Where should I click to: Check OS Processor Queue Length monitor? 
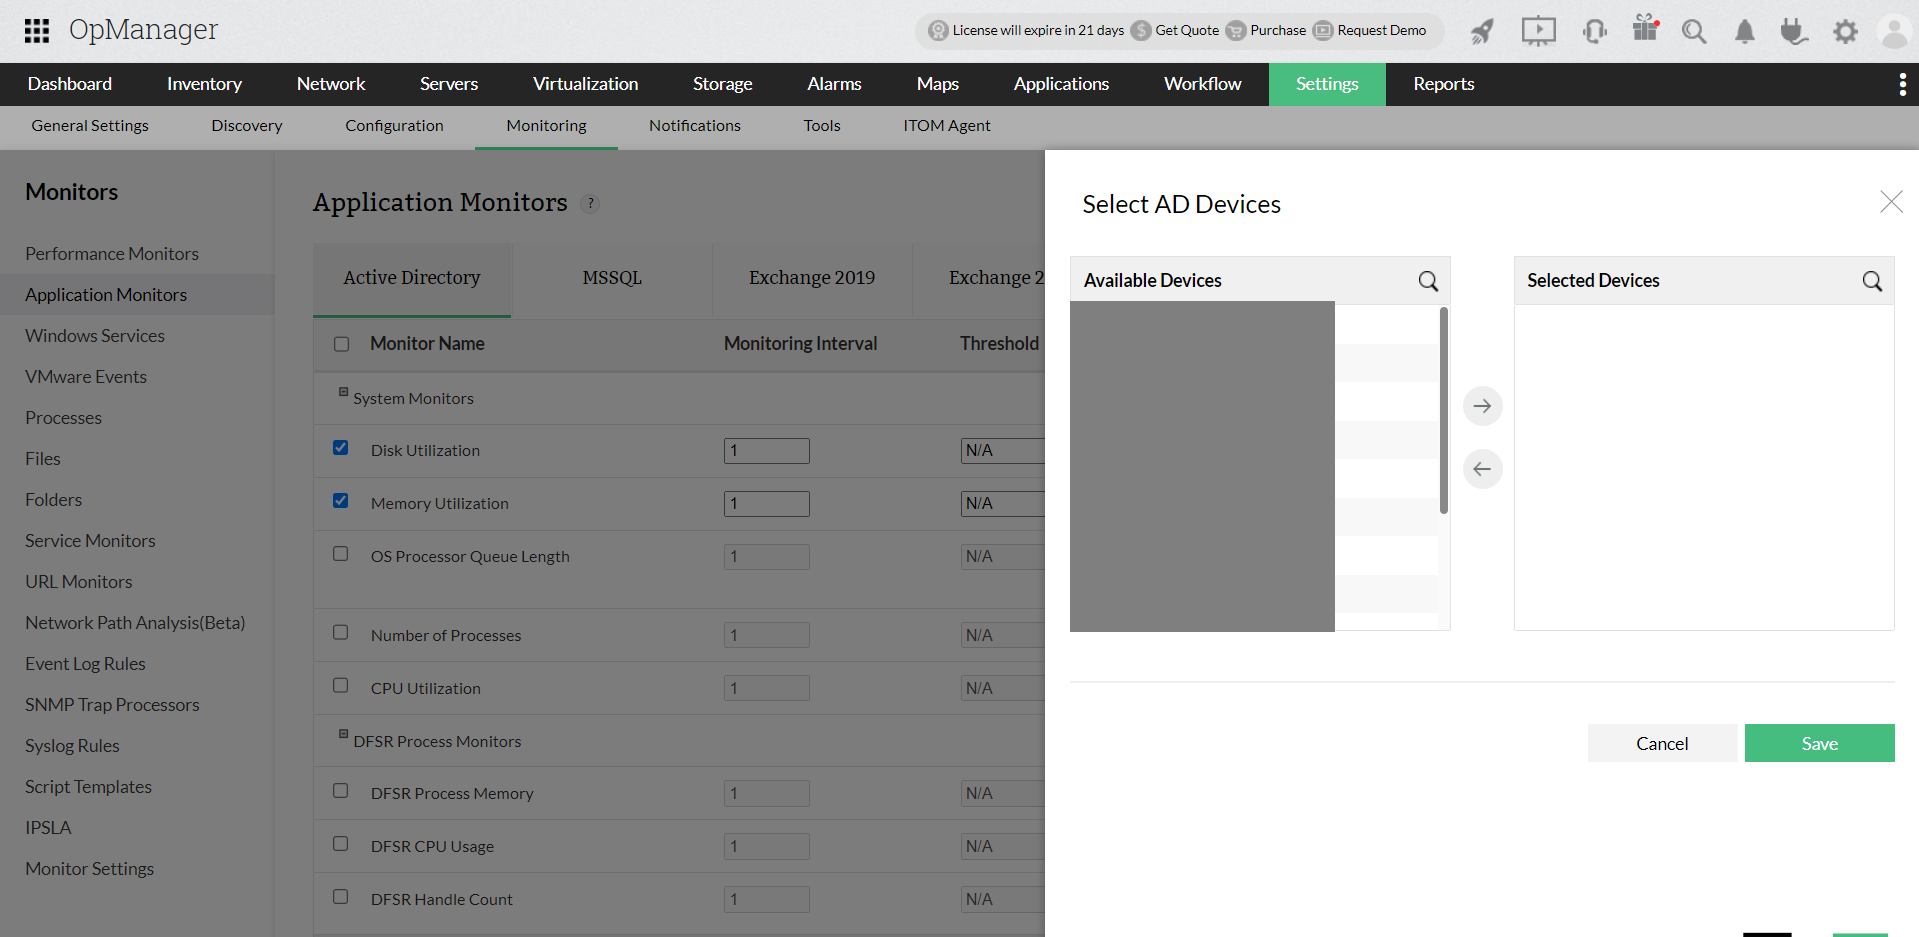[341, 554]
